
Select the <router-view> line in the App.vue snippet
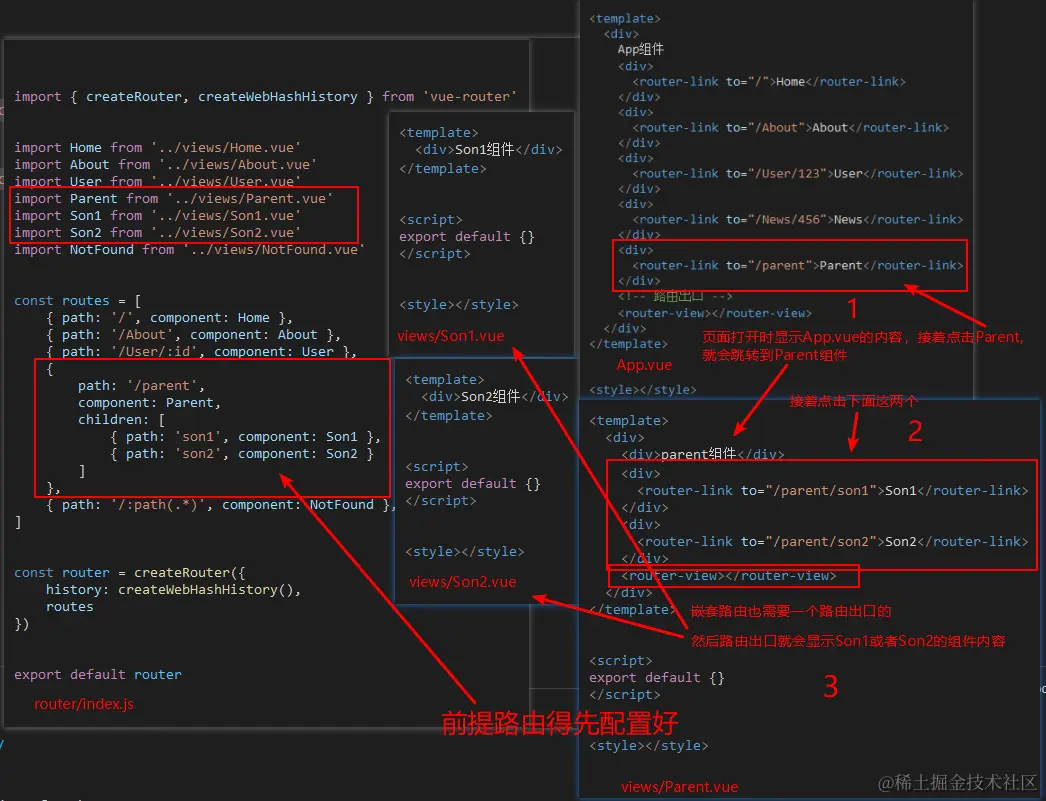click(714, 313)
